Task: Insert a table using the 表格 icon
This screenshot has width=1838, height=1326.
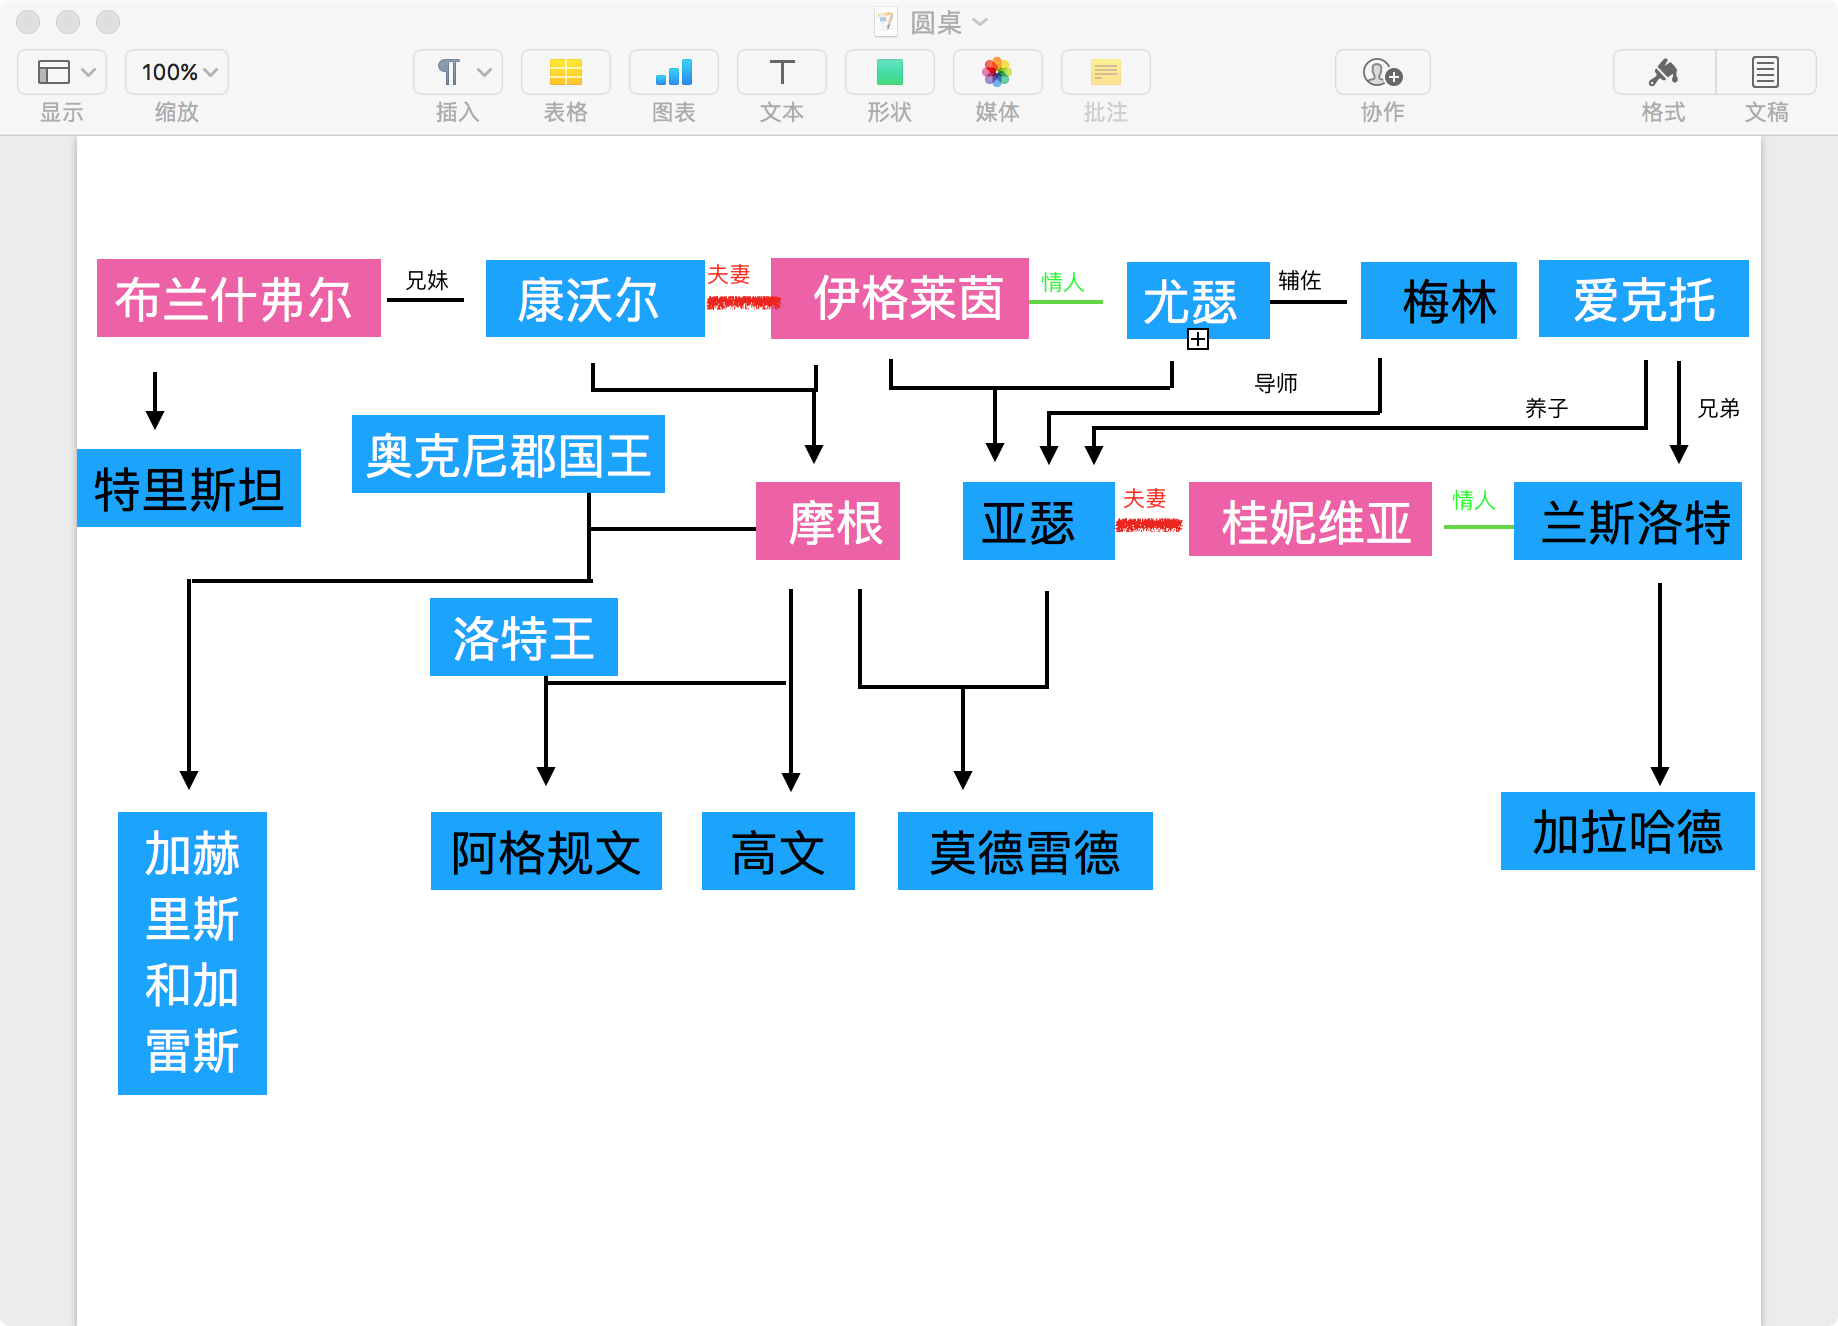Action: coord(565,72)
